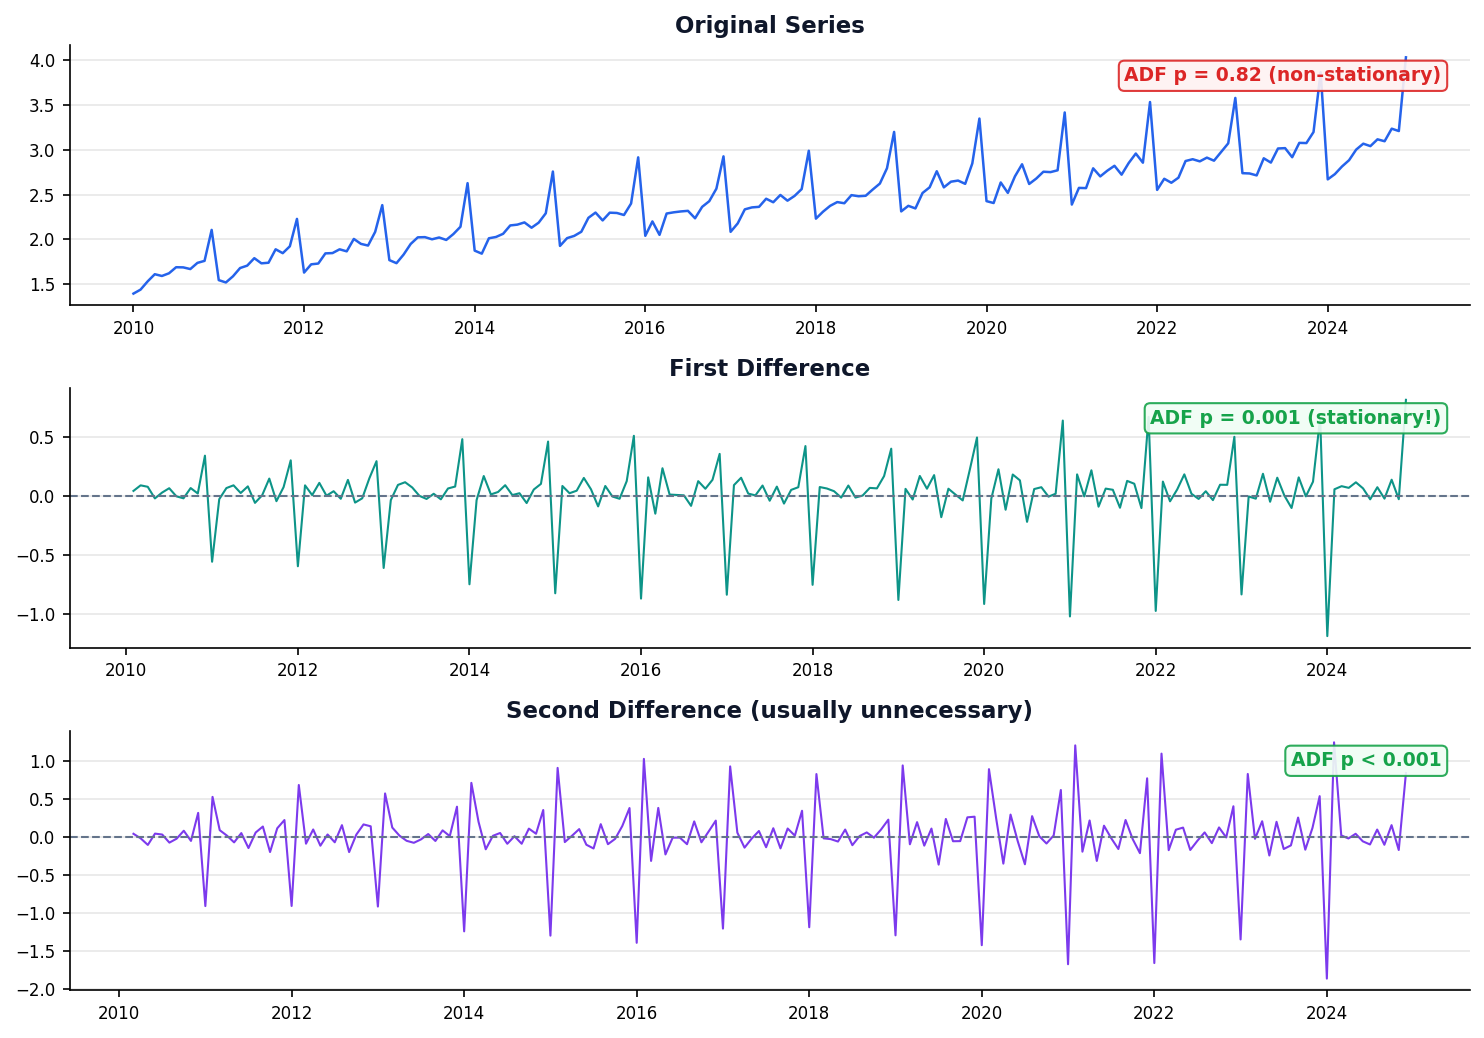
Task: Click the "ADF p = 0.82 (non-stationary)" annotation box
Action: 1283,74
